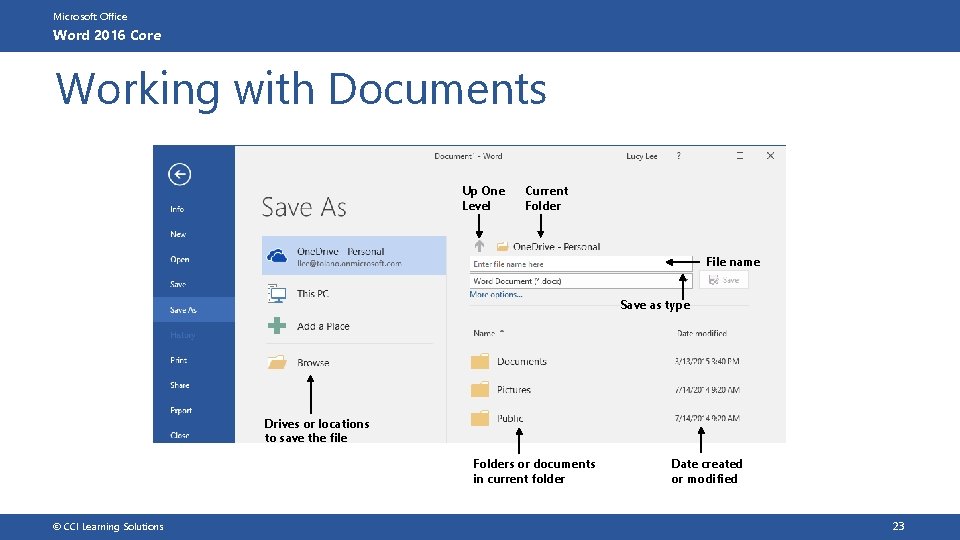Open the Pictures folder name
The width and height of the screenshot is (960, 540).
click(x=514, y=389)
